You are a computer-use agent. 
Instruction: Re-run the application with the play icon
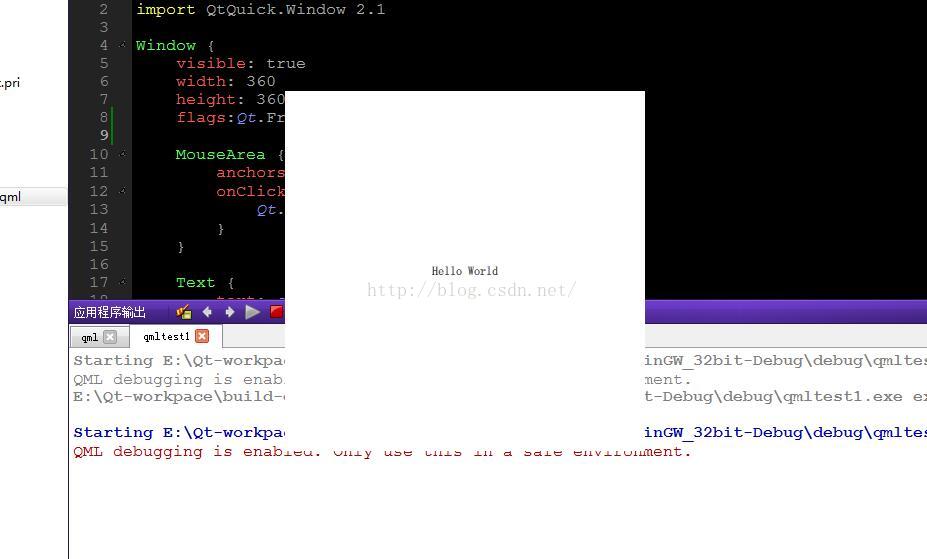coord(252,311)
